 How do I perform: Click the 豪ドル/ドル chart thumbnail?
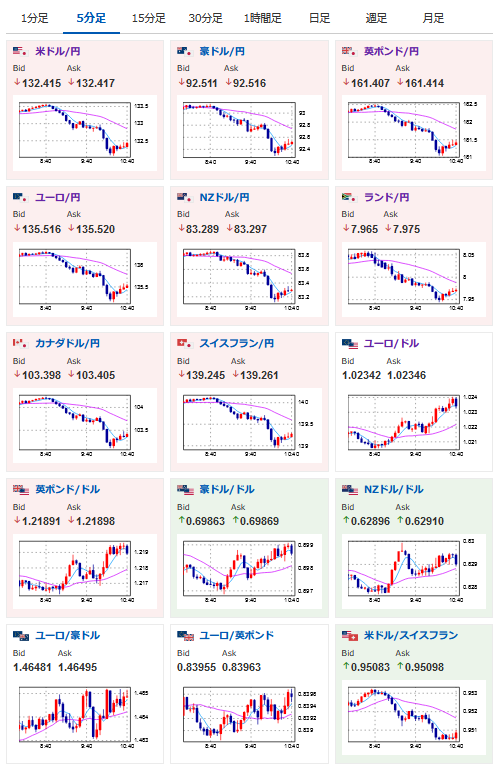tap(250, 571)
